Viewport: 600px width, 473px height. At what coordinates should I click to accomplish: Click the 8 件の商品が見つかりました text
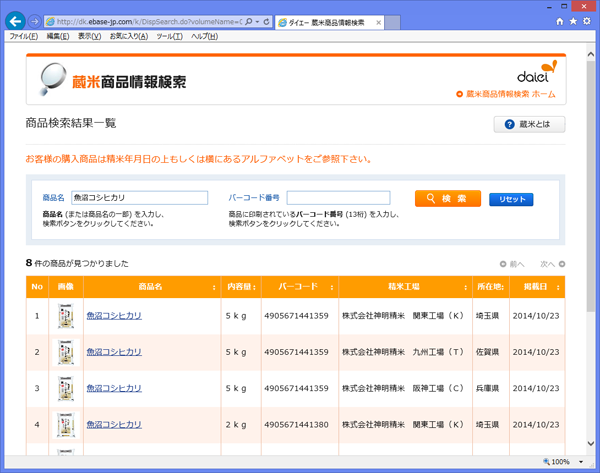[77, 263]
